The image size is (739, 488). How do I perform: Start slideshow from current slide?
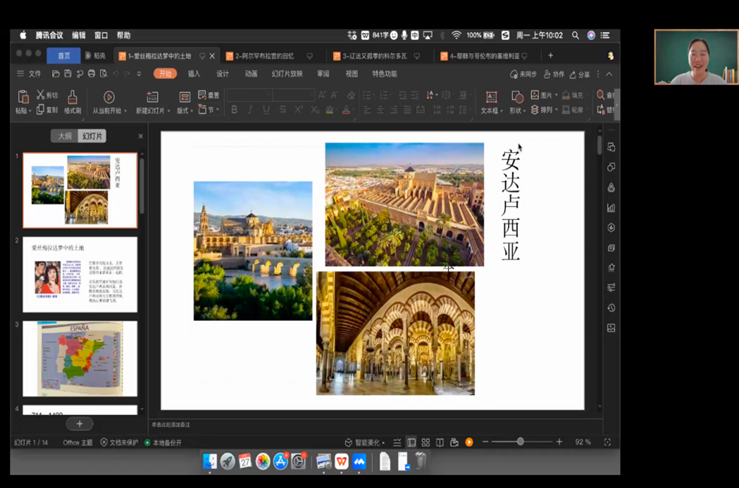[108, 99]
